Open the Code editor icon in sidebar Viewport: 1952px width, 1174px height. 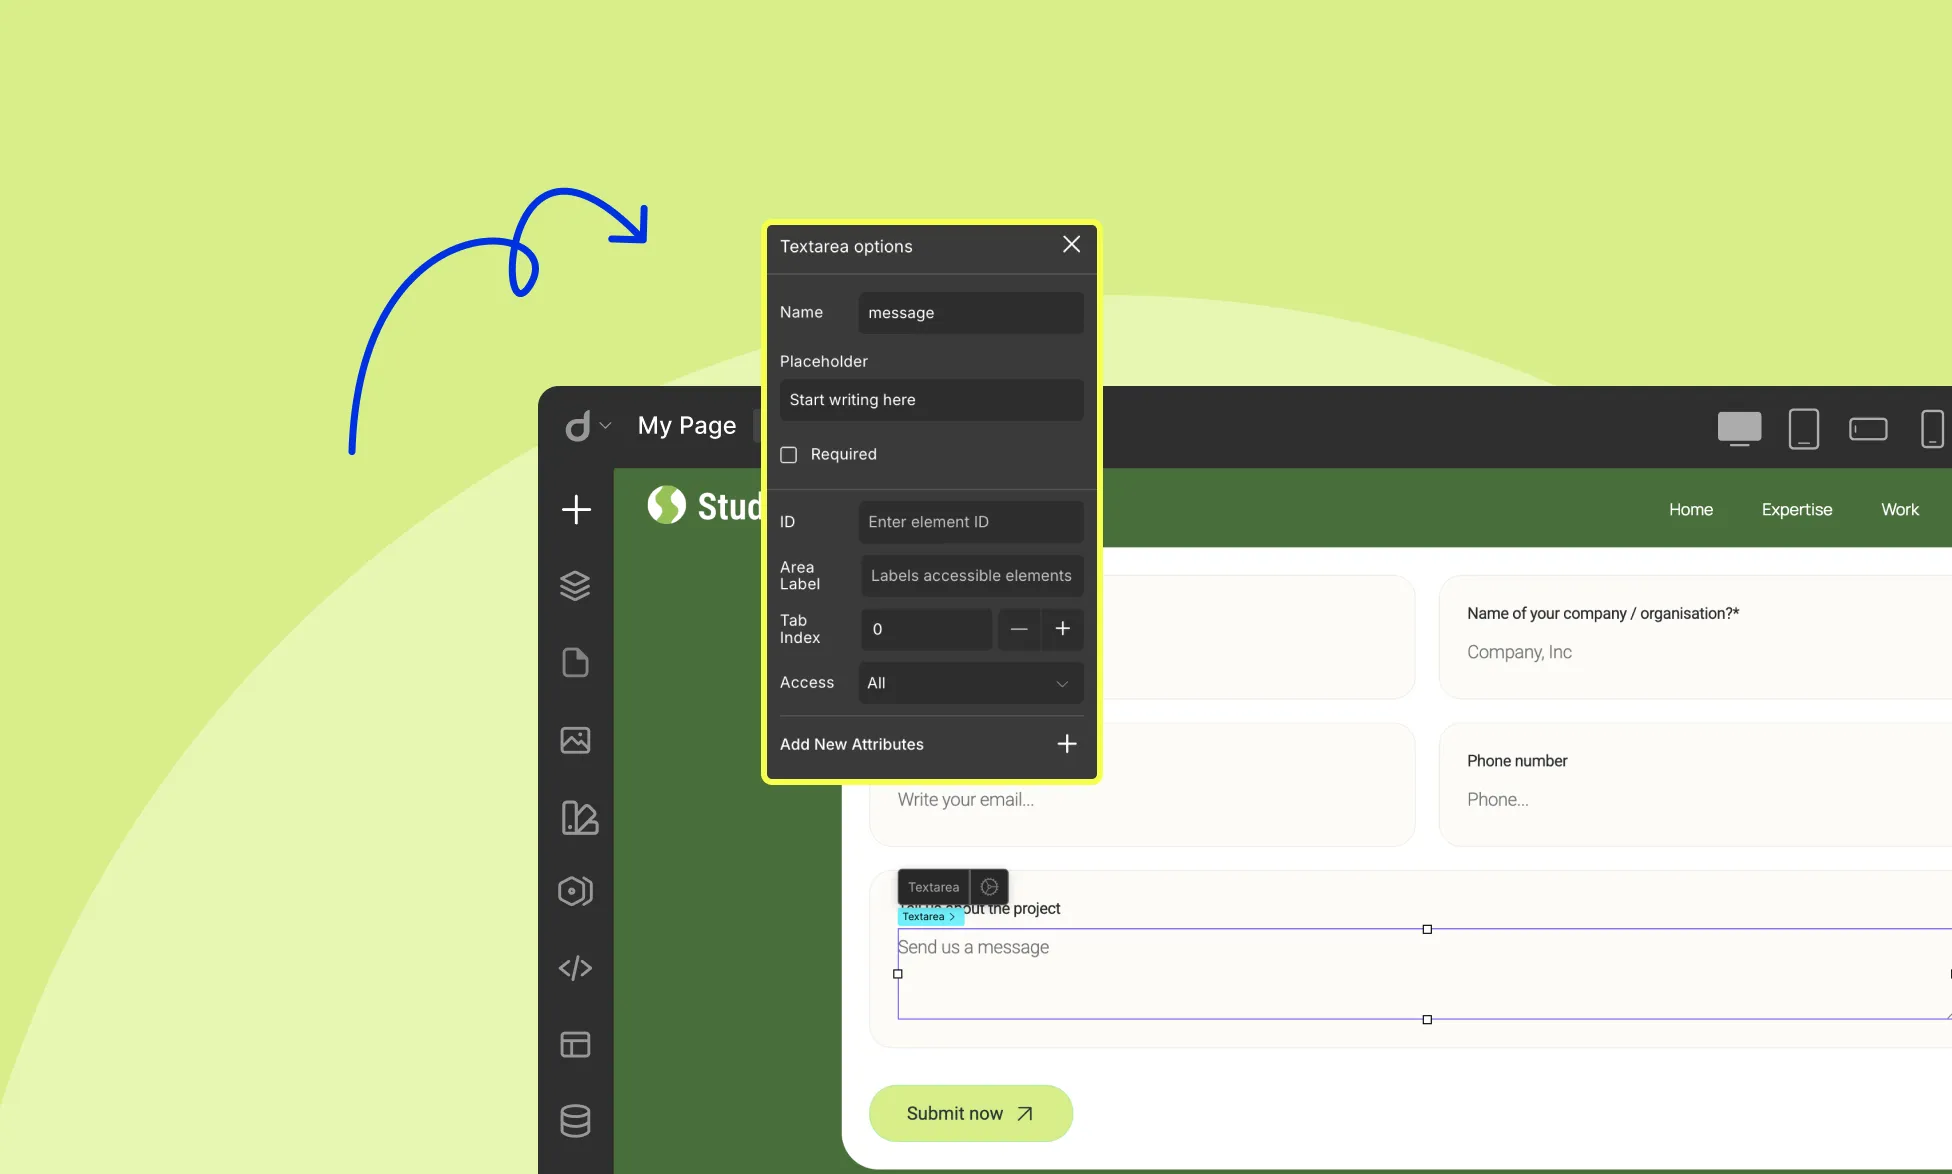(x=575, y=968)
